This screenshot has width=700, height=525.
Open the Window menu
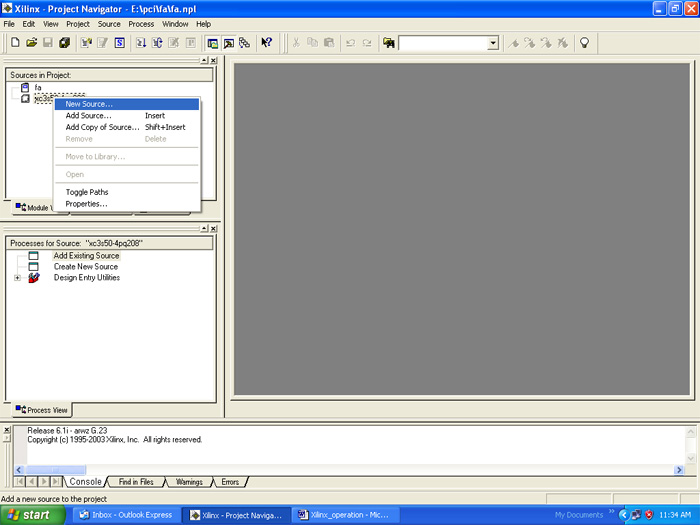pyautogui.click(x=175, y=24)
